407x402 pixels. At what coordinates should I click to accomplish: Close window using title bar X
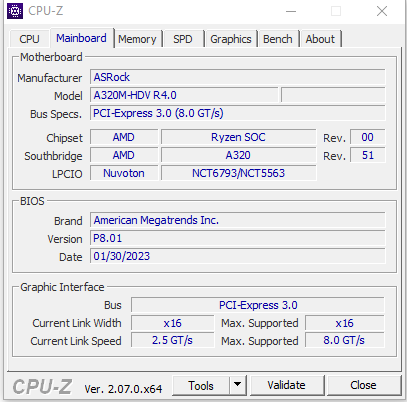point(382,11)
